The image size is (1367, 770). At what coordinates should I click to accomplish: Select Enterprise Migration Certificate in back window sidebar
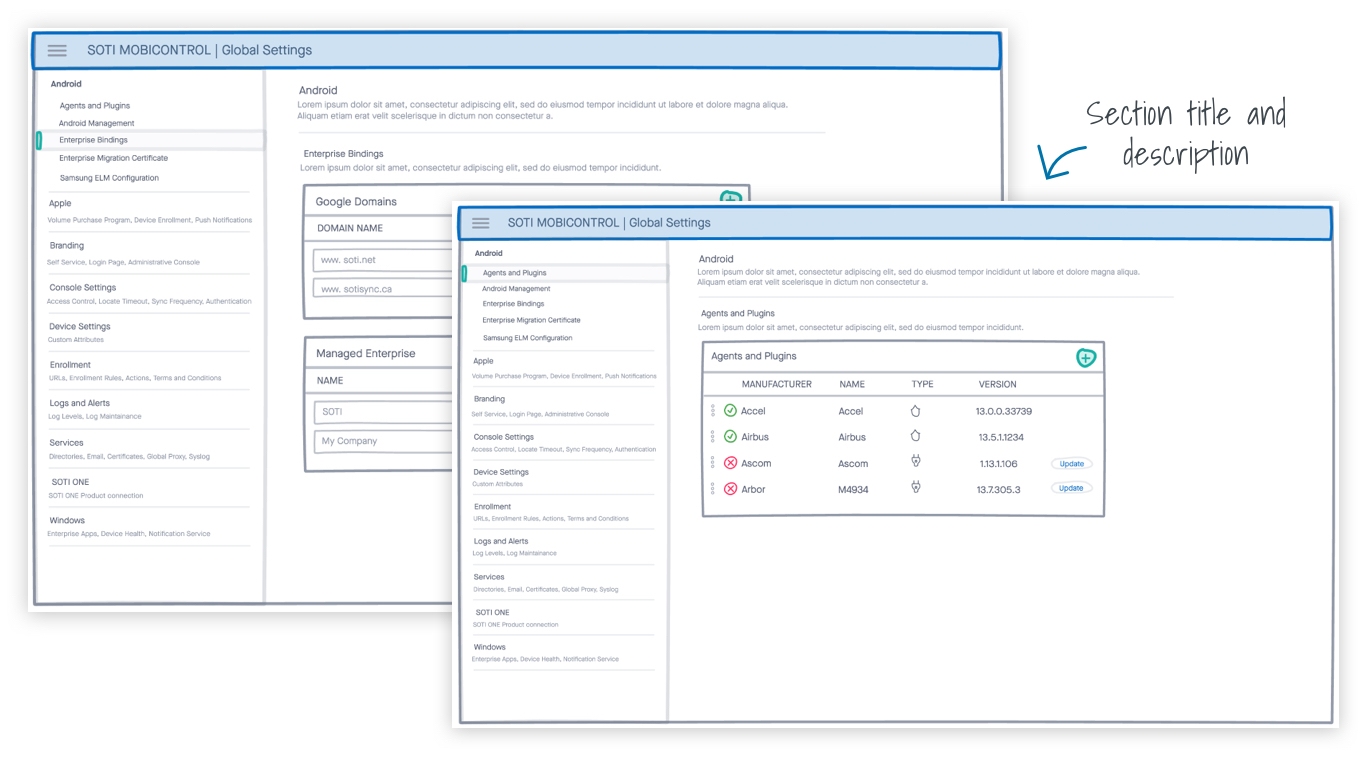tap(113, 158)
